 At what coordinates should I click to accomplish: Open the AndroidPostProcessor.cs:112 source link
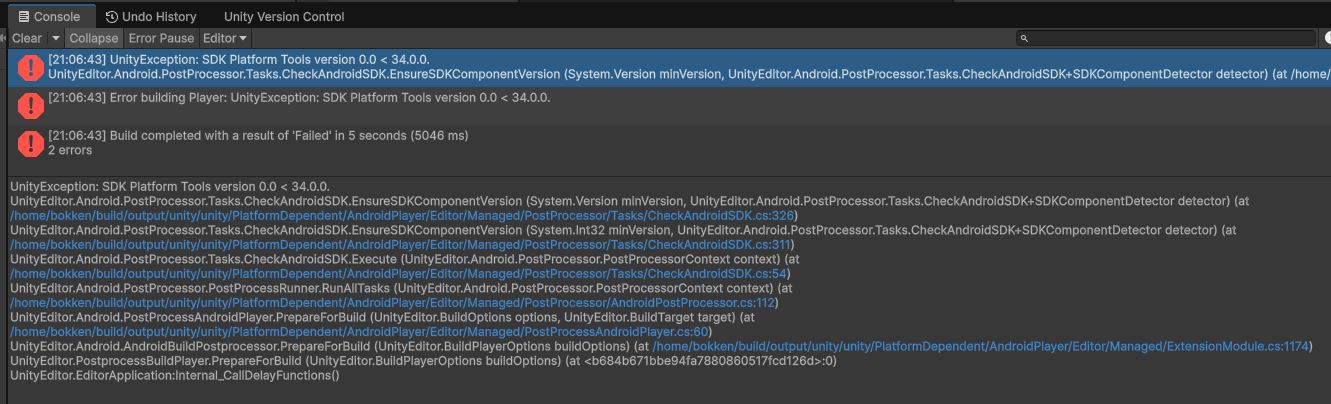point(394,302)
